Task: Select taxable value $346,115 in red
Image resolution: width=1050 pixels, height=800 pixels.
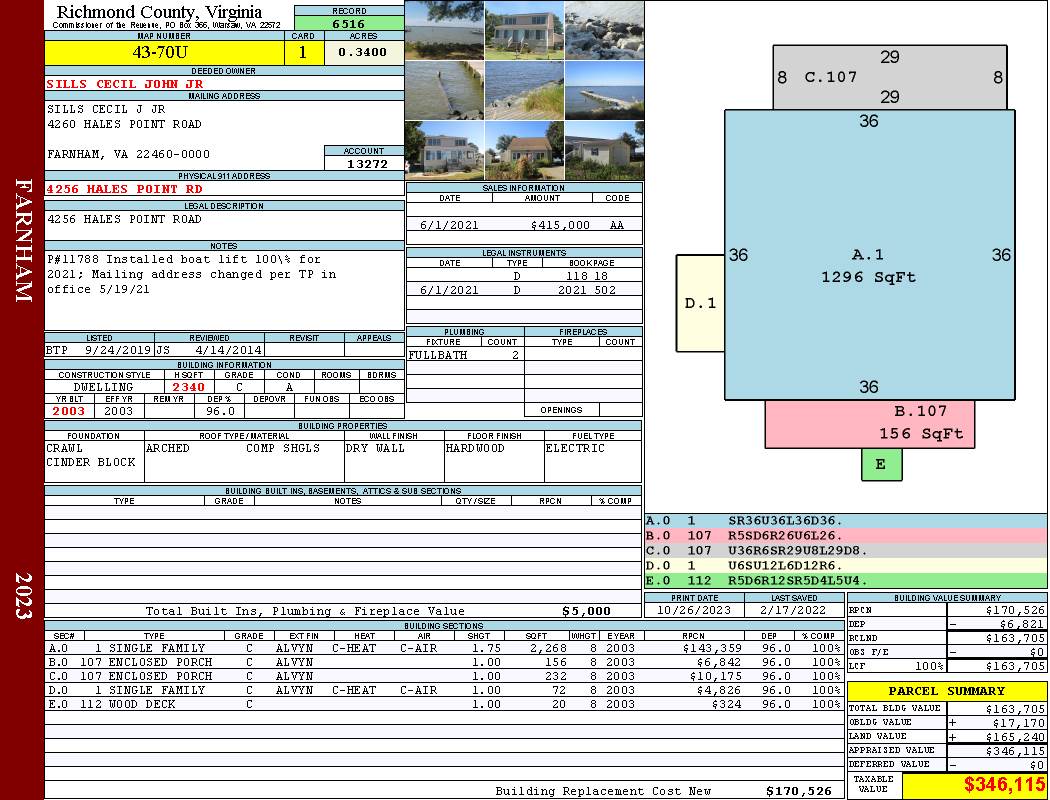Action: click(x=1004, y=785)
